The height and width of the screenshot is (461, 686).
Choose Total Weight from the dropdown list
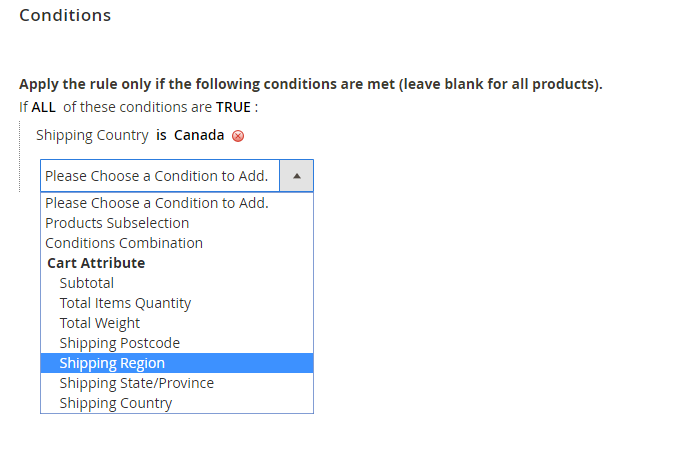100,323
